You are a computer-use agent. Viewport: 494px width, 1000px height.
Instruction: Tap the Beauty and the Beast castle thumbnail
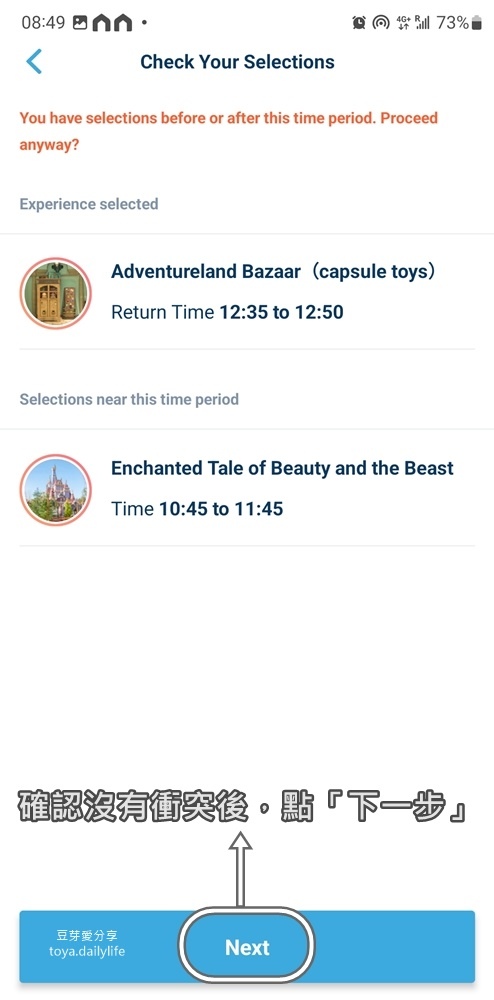[56, 489]
